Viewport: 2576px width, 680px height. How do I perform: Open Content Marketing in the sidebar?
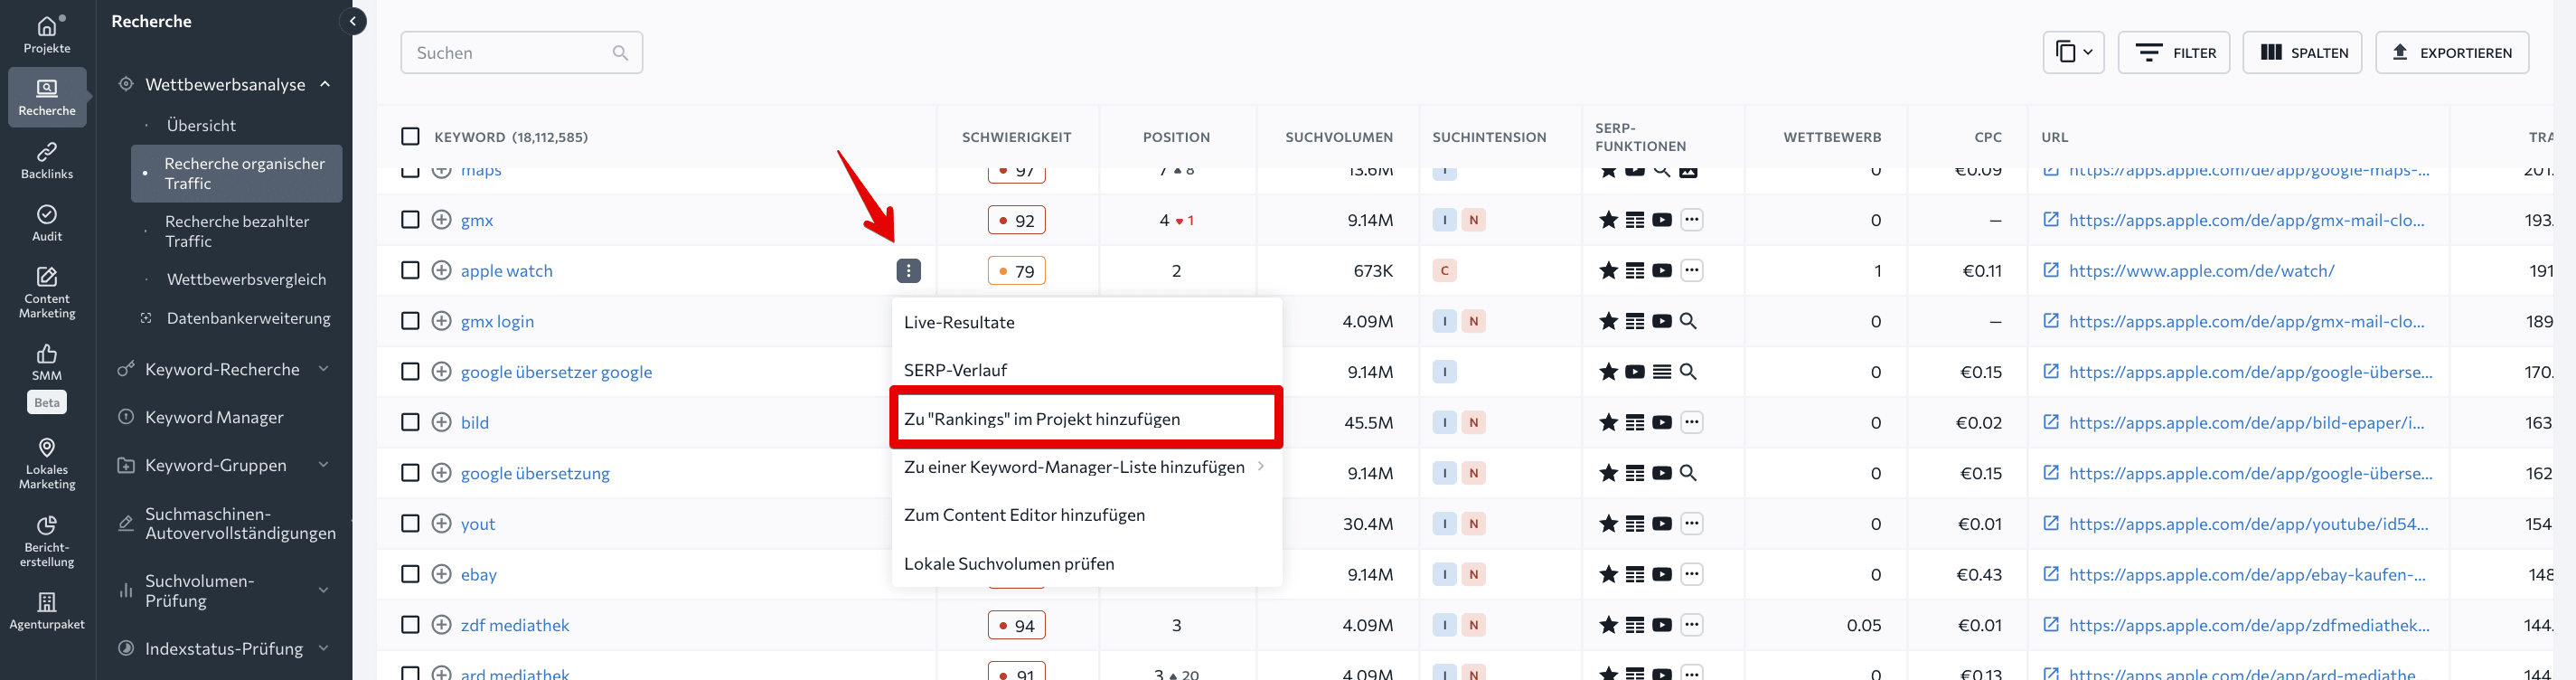[47, 292]
